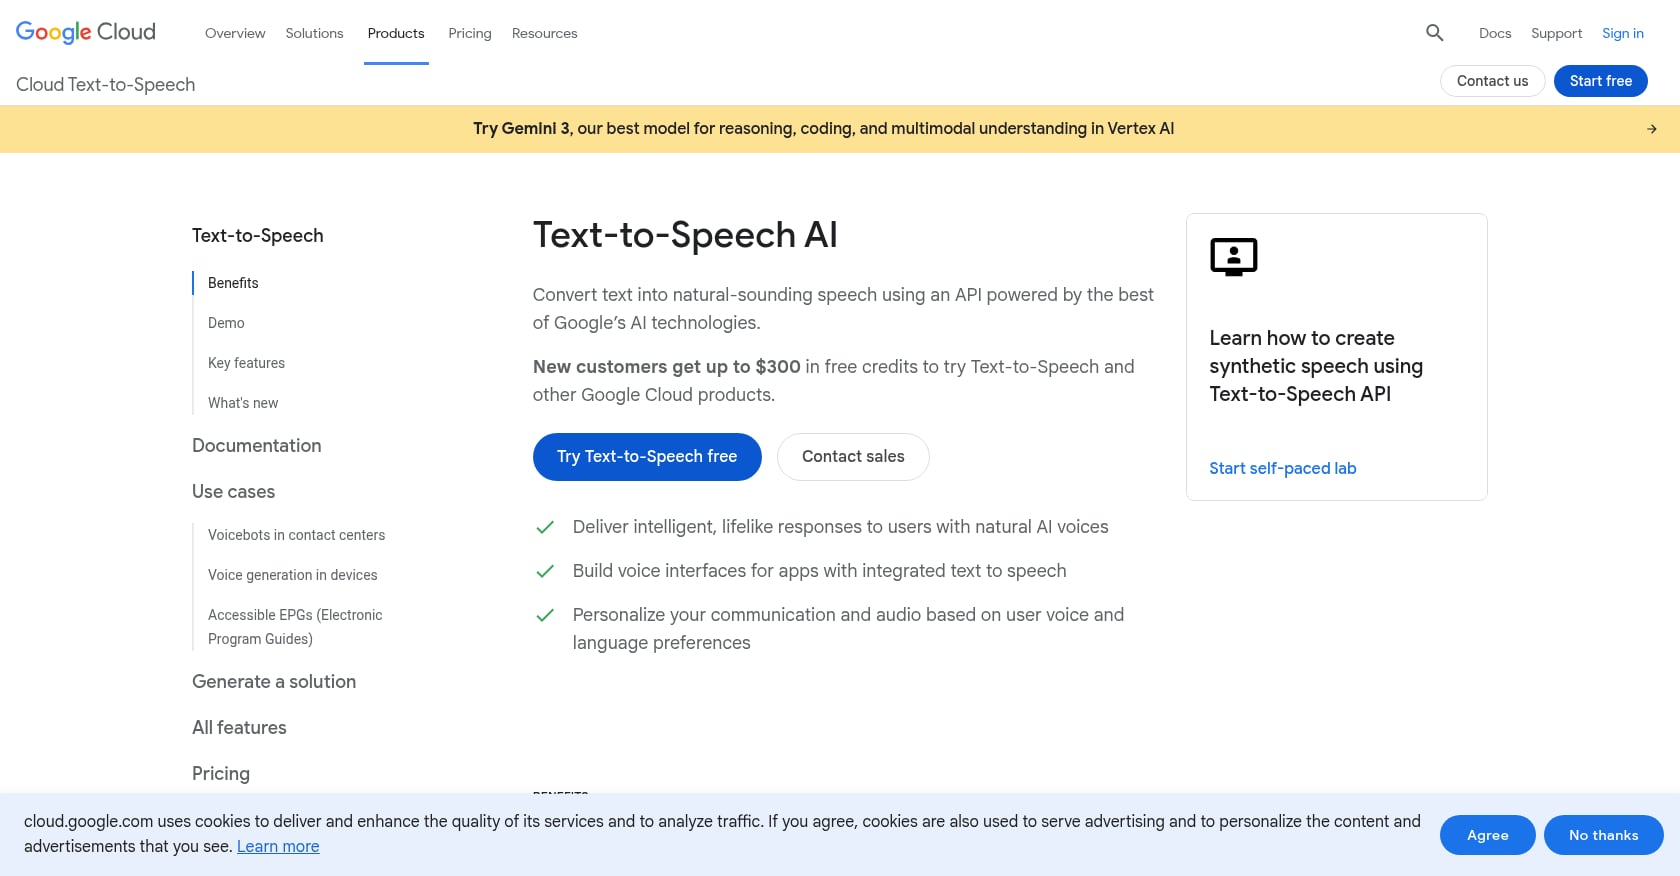Click the arrow on the Gemini 3 banner
Screen dimensions: 1680x876
tap(1652, 129)
